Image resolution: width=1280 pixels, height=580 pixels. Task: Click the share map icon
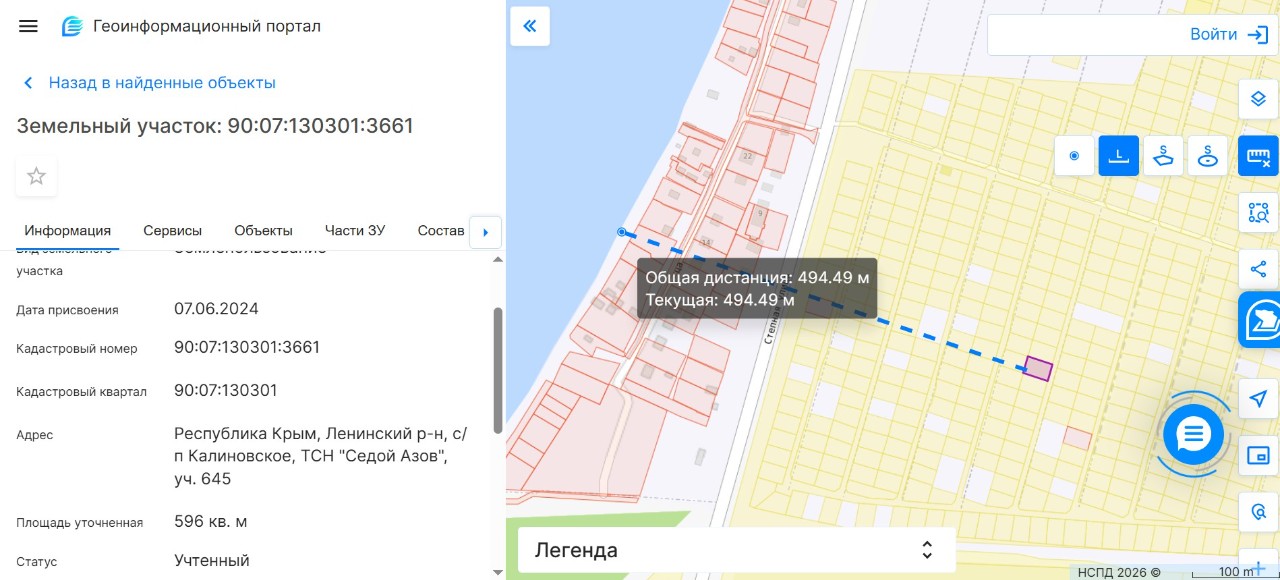[x=1258, y=269]
